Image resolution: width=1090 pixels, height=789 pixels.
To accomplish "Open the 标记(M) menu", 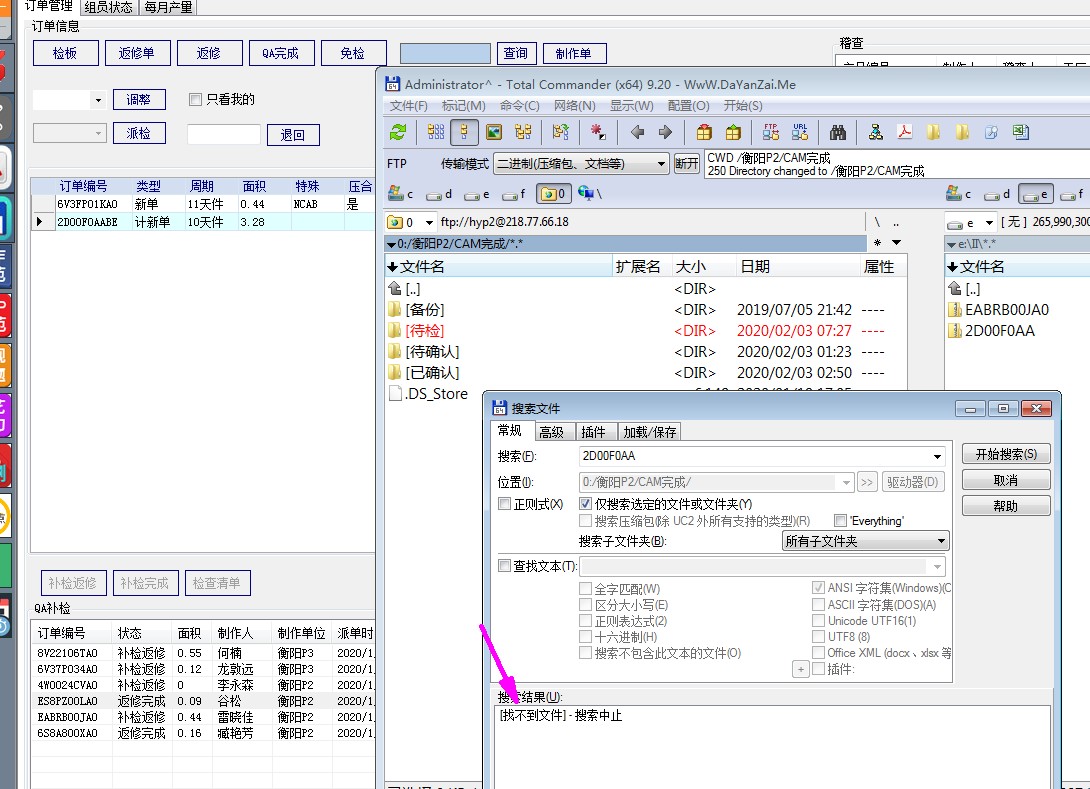I will click(463, 106).
